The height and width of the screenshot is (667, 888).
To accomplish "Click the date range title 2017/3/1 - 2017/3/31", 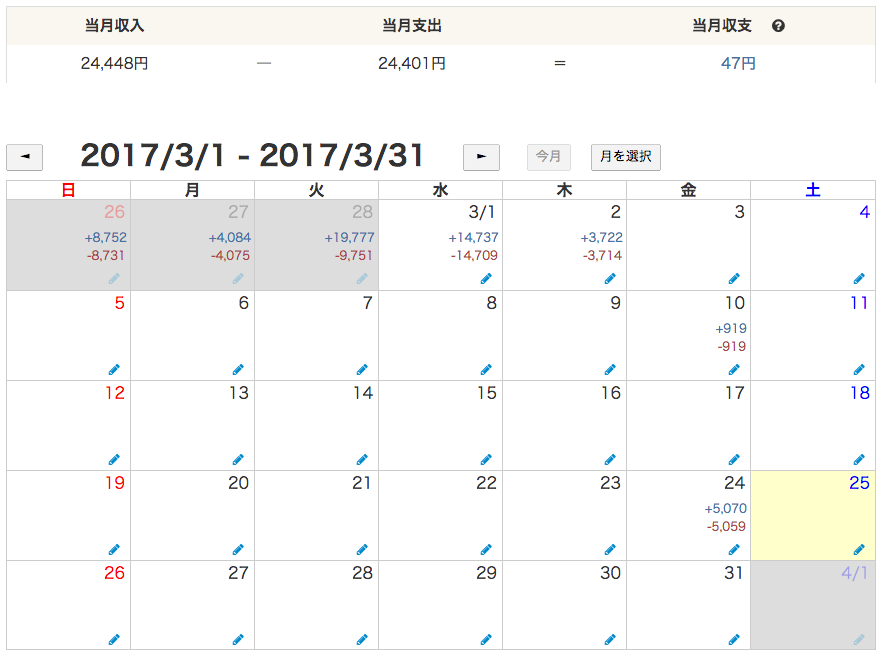I will 252,156.
